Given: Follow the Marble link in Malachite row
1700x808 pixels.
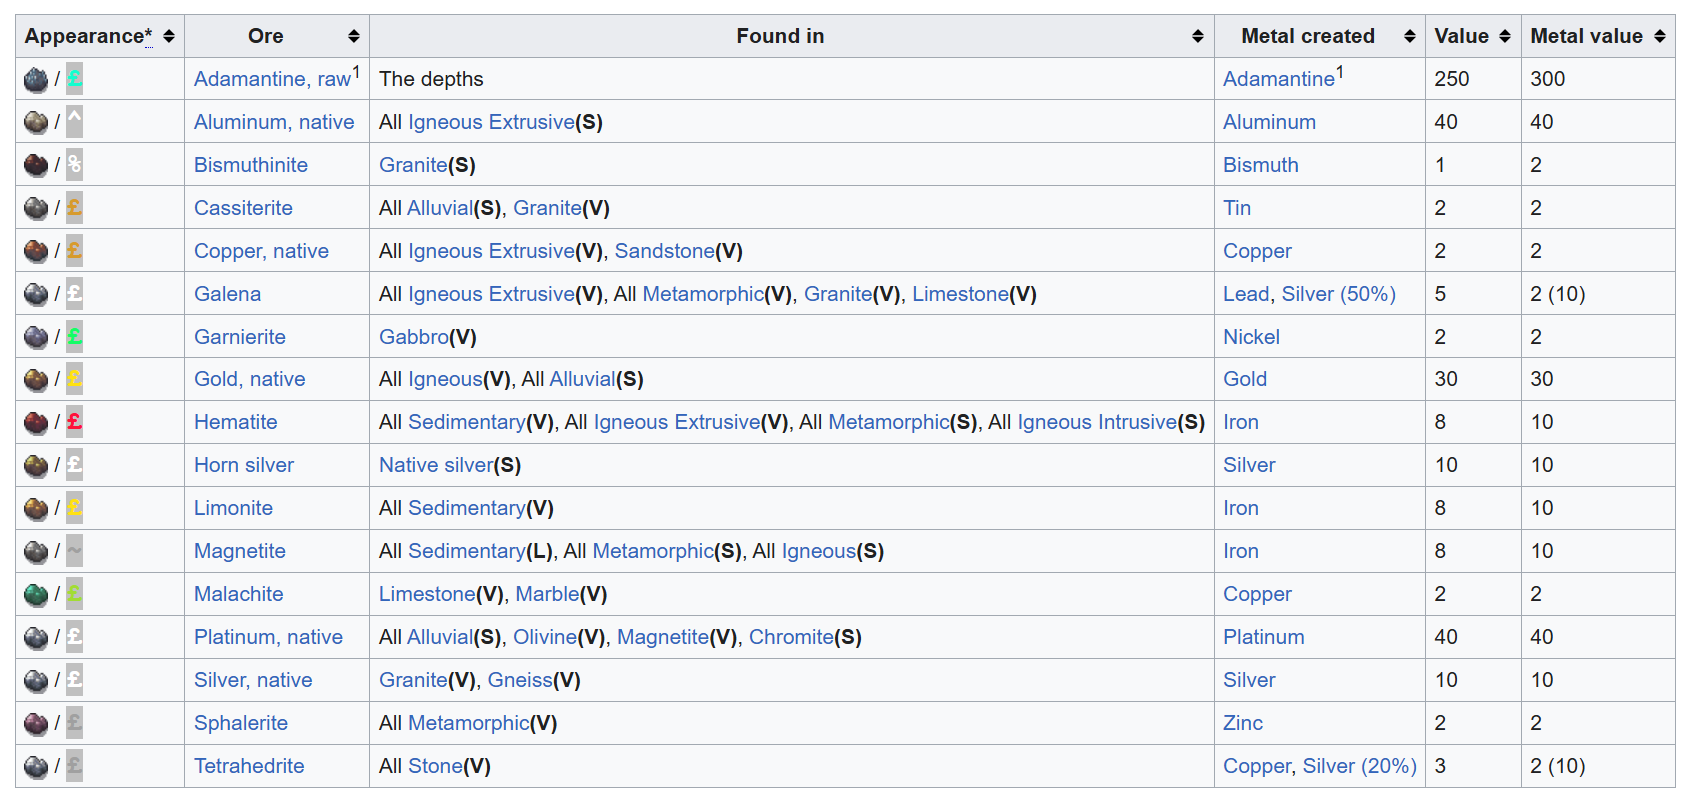Looking at the screenshot, I should [x=547, y=594].
